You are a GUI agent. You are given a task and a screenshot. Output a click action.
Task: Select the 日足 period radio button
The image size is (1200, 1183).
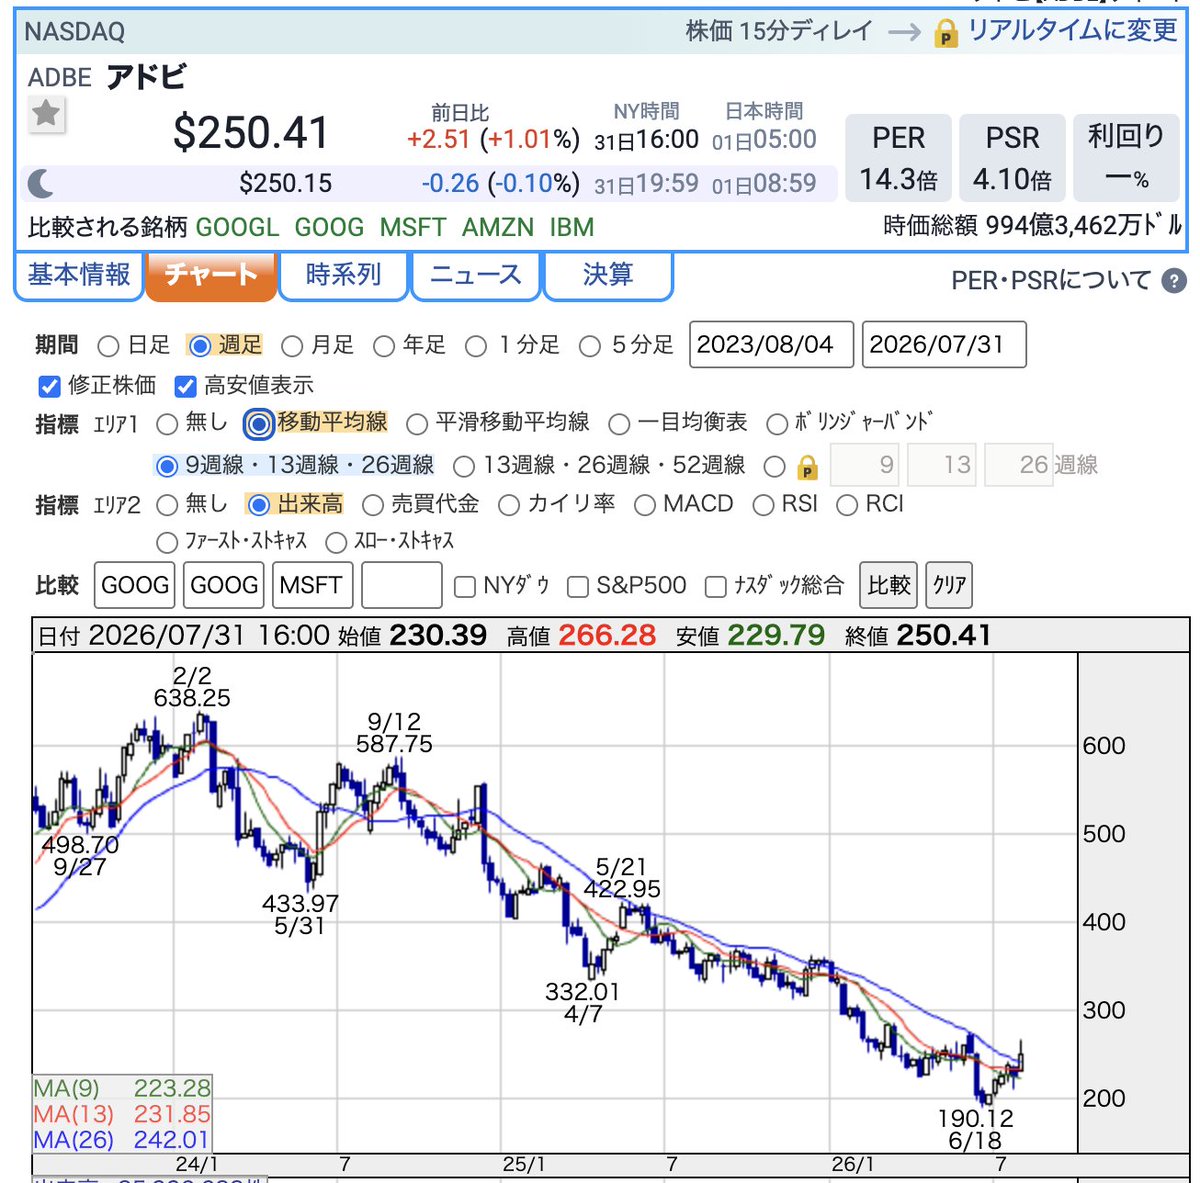click(108, 346)
